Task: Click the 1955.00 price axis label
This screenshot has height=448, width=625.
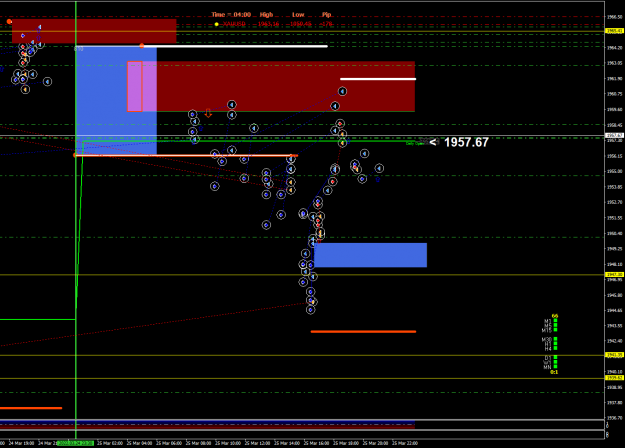Action: click(x=614, y=171)
